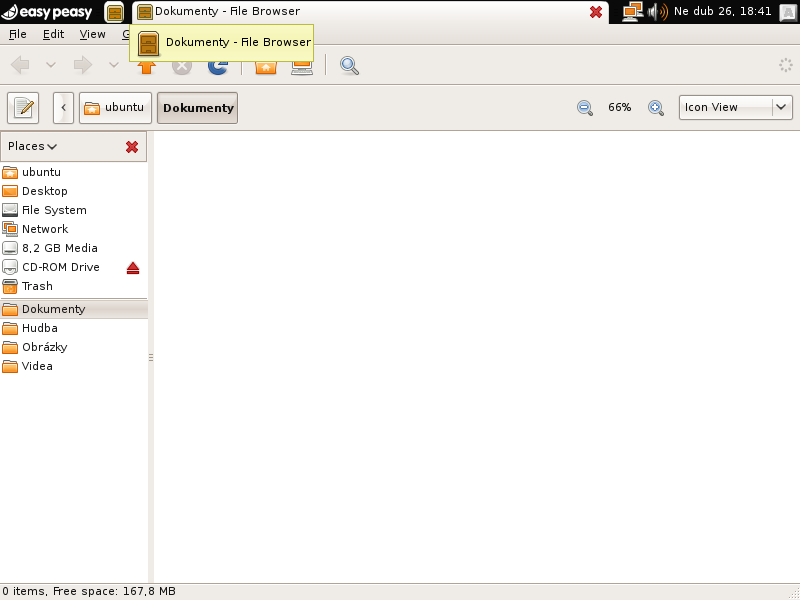Click the Stop loading icon
Viewport: 800px width, 600px height.
click(182, 68)
